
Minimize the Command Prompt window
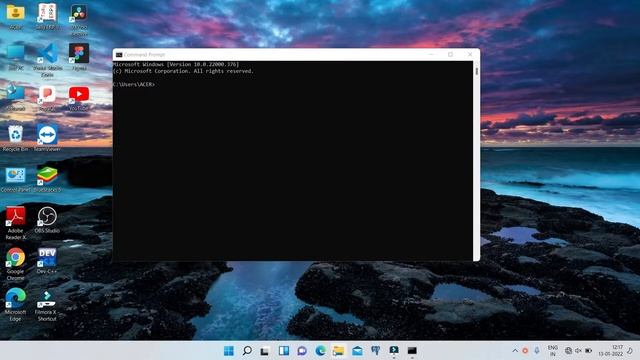click(x=431, y=54)
